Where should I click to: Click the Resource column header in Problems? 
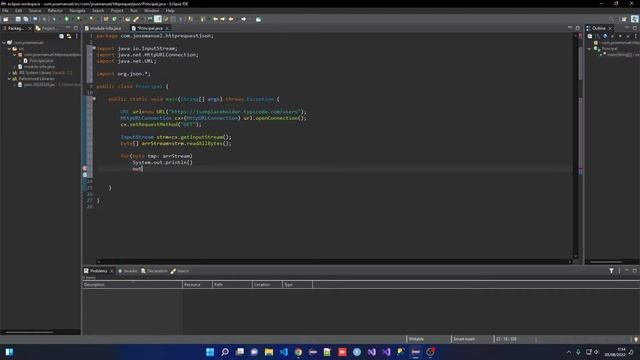point(197,284)
